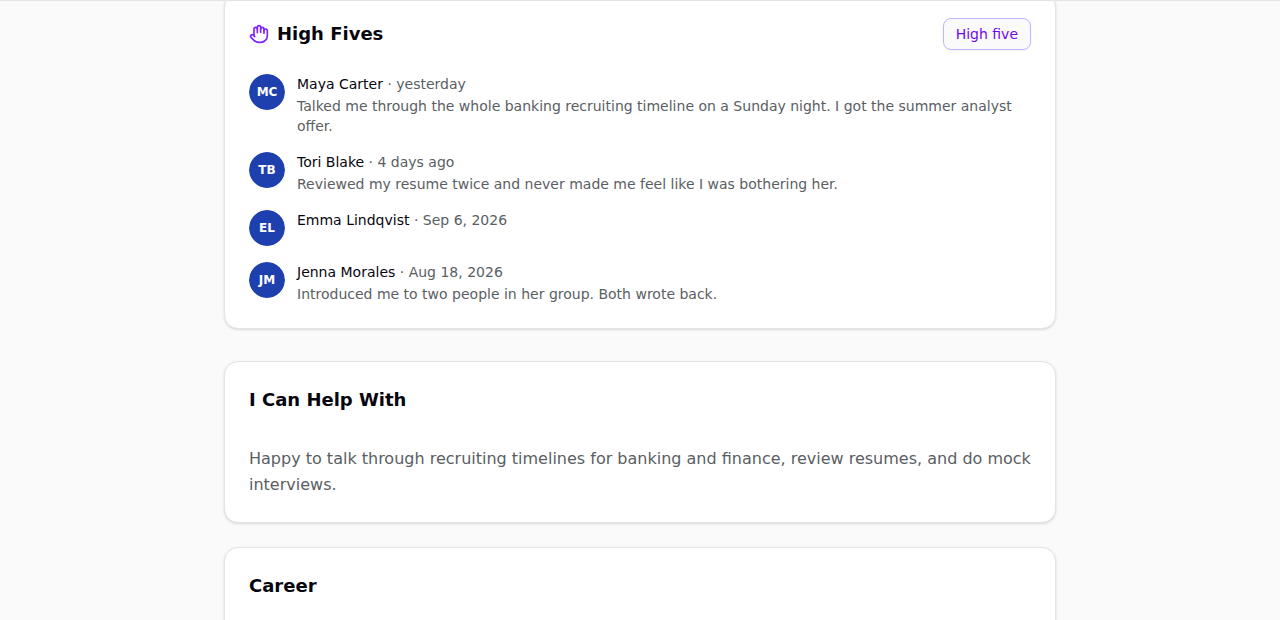Image resolution: width=1280 pixels, height=620 pixels.
Task: Click the waving hand icon beside High Fives
Action: tap(259, 34)
